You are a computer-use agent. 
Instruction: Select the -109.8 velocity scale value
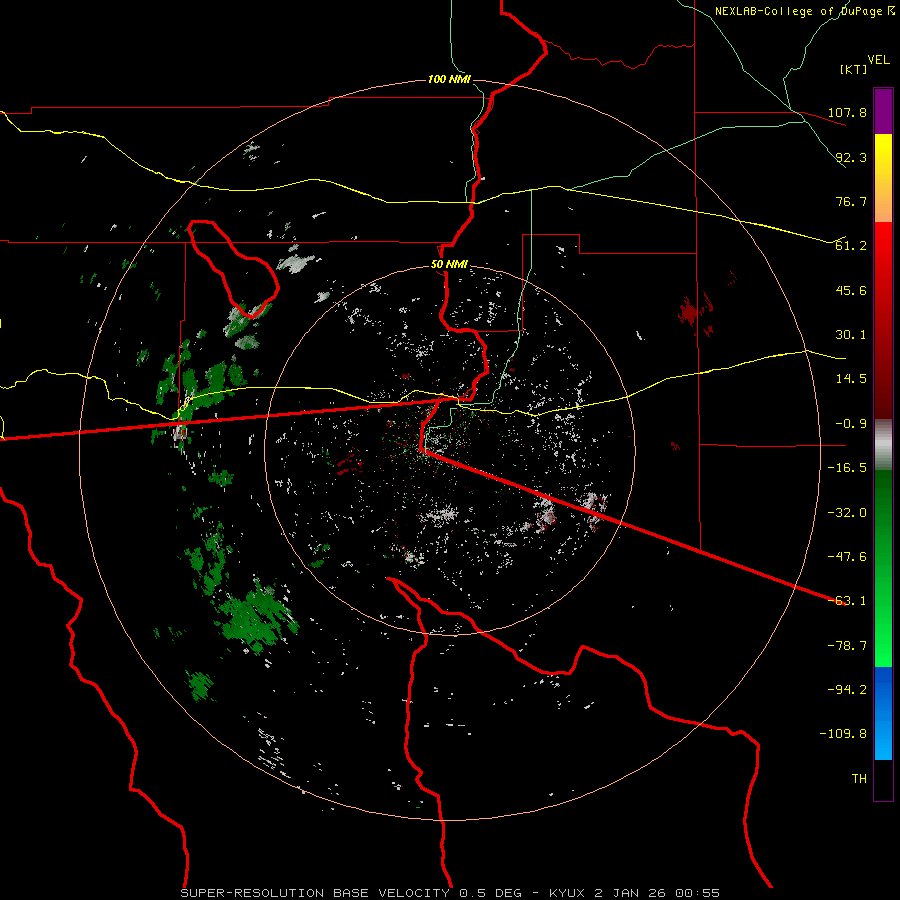click(x=843, y=734)
